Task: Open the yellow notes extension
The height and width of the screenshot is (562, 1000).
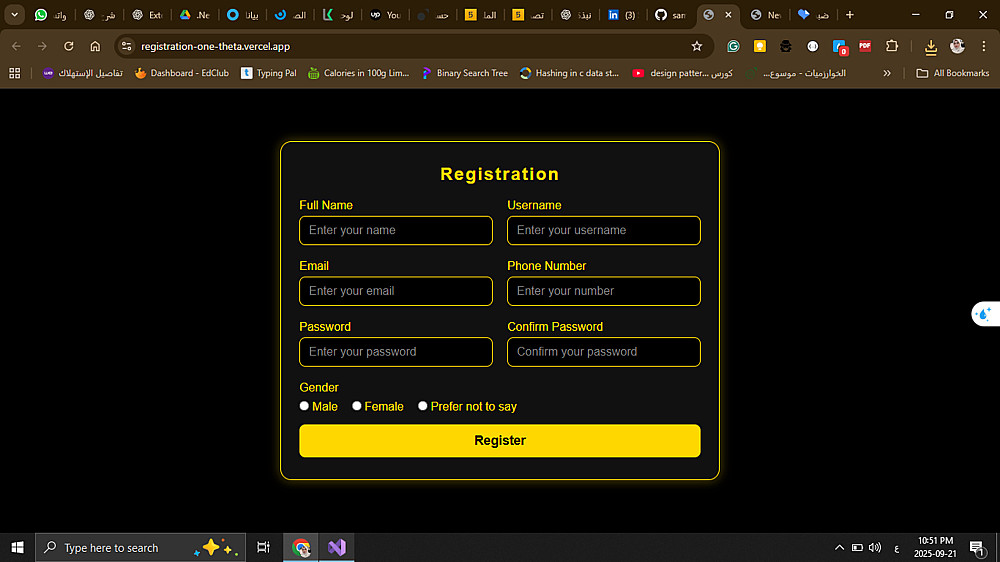Action: click(x=760, y=46)
